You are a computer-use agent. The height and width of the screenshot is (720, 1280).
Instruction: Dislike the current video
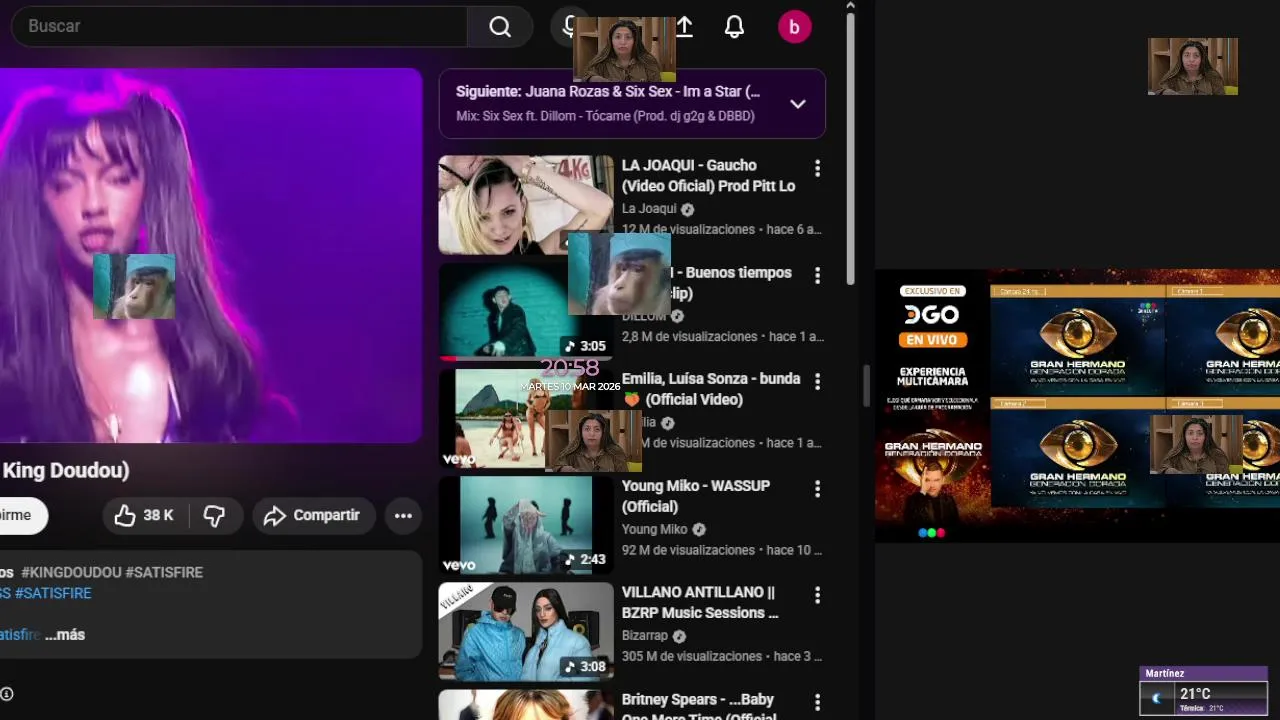(x=215, y=516)
